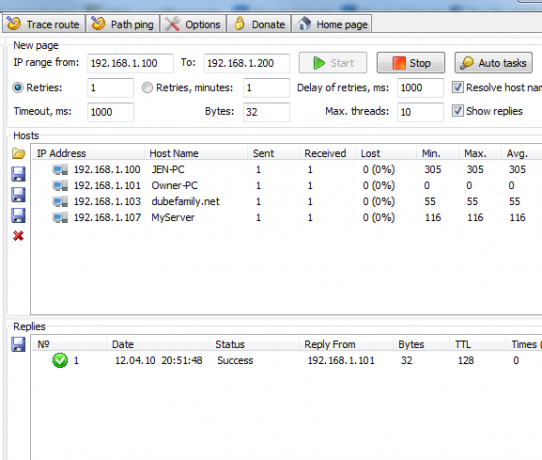The width and height of the screenshot is (542, 460).
Task: Click the red Stop button
Action: click(411, 63)
